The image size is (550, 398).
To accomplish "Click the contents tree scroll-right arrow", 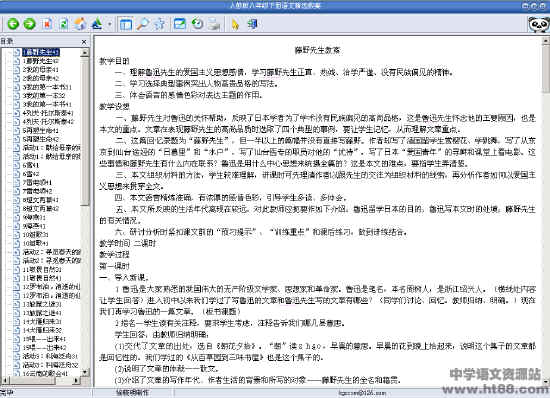I will pos(76,380).
